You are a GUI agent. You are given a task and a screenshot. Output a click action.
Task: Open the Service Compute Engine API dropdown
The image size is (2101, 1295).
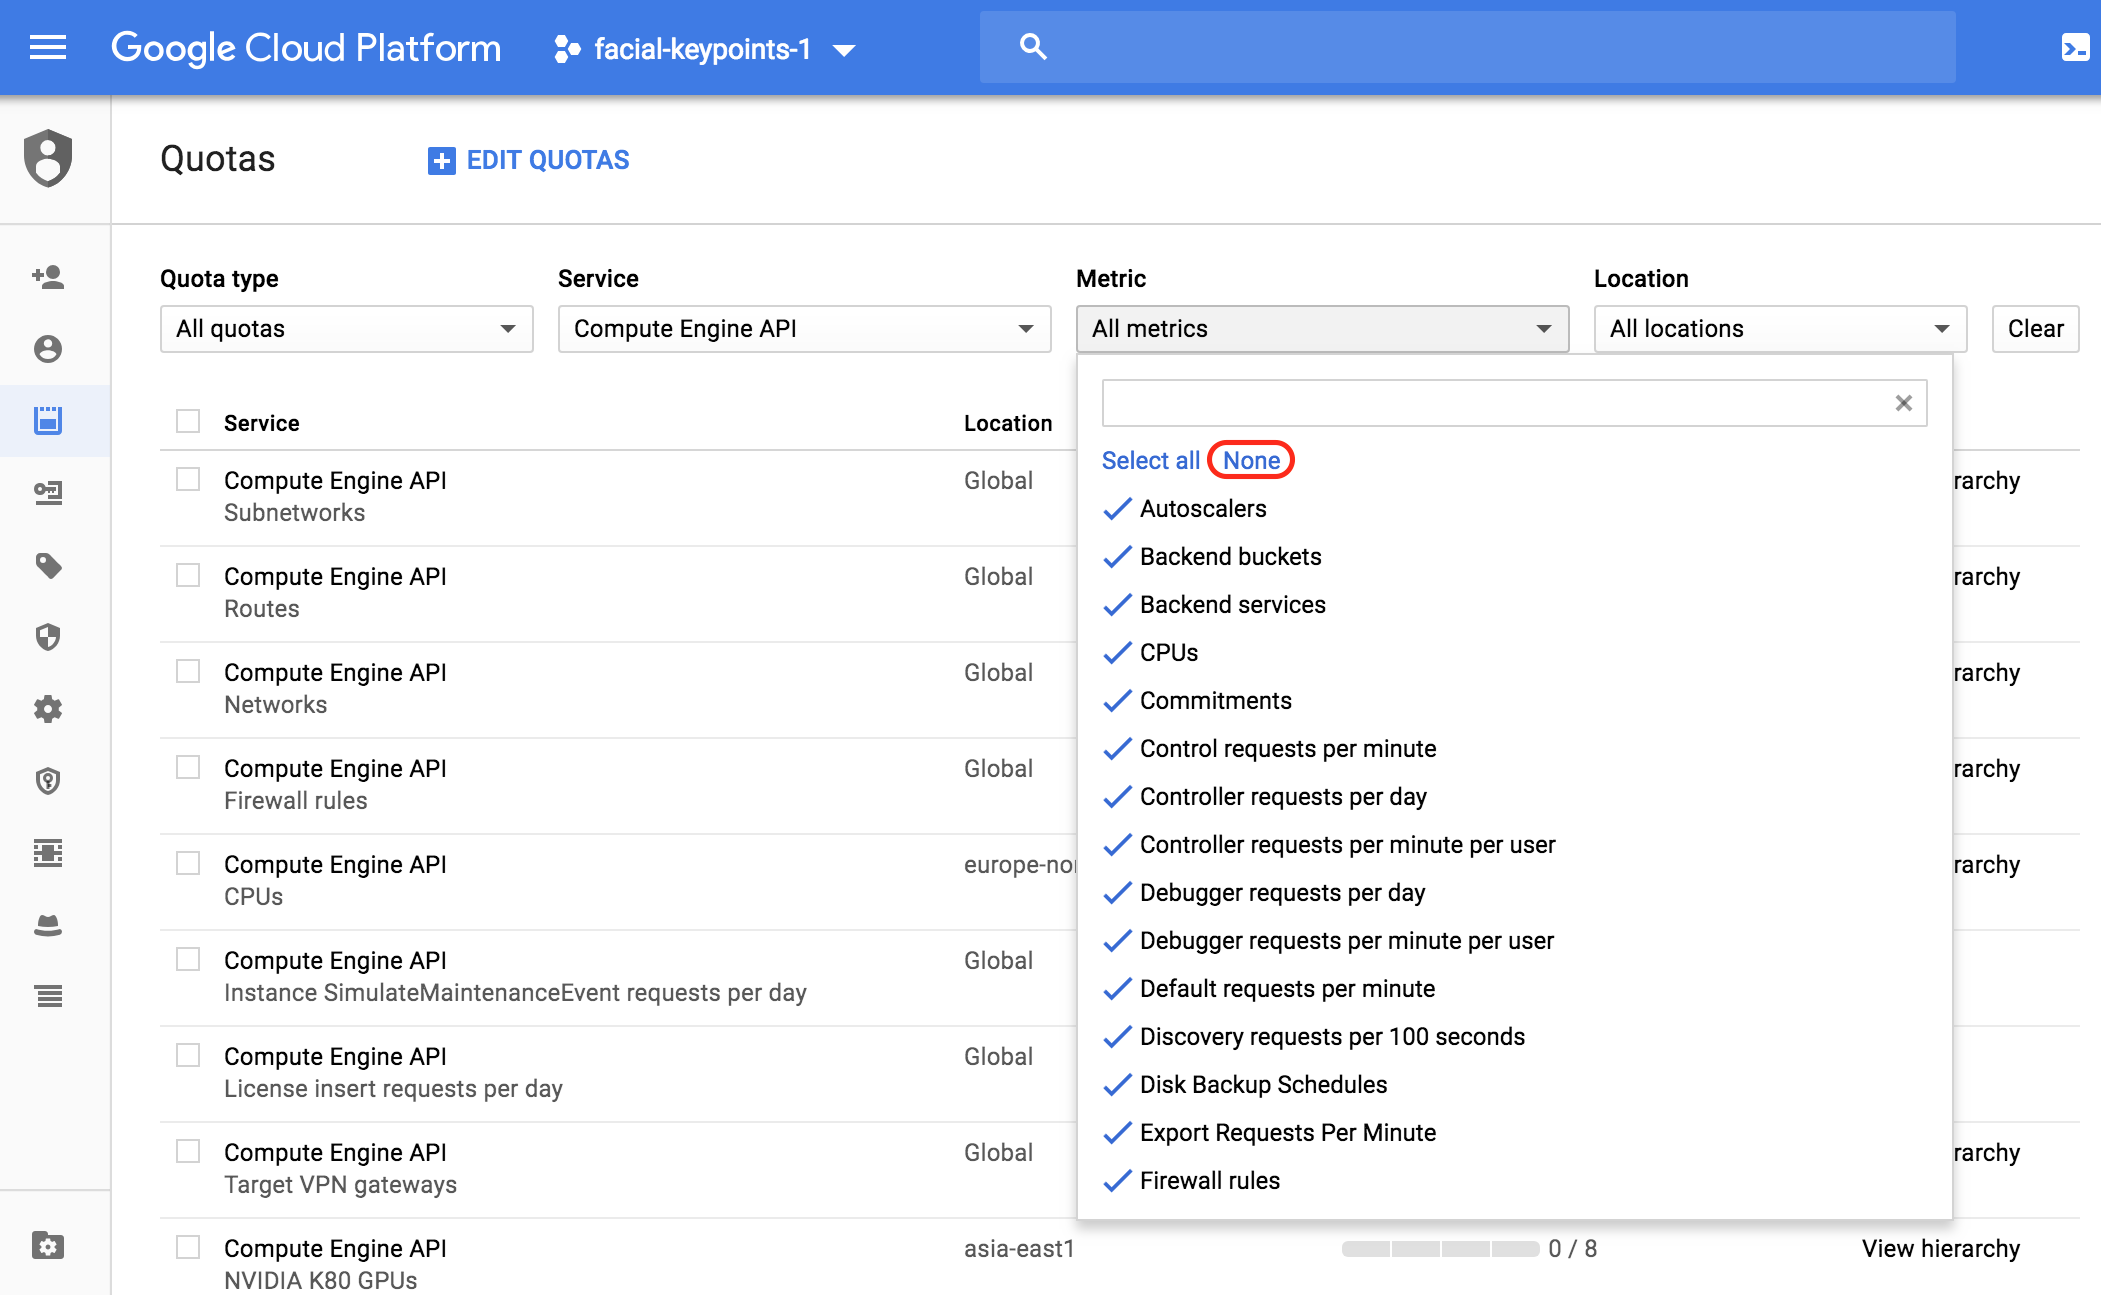tap(804, 329)
